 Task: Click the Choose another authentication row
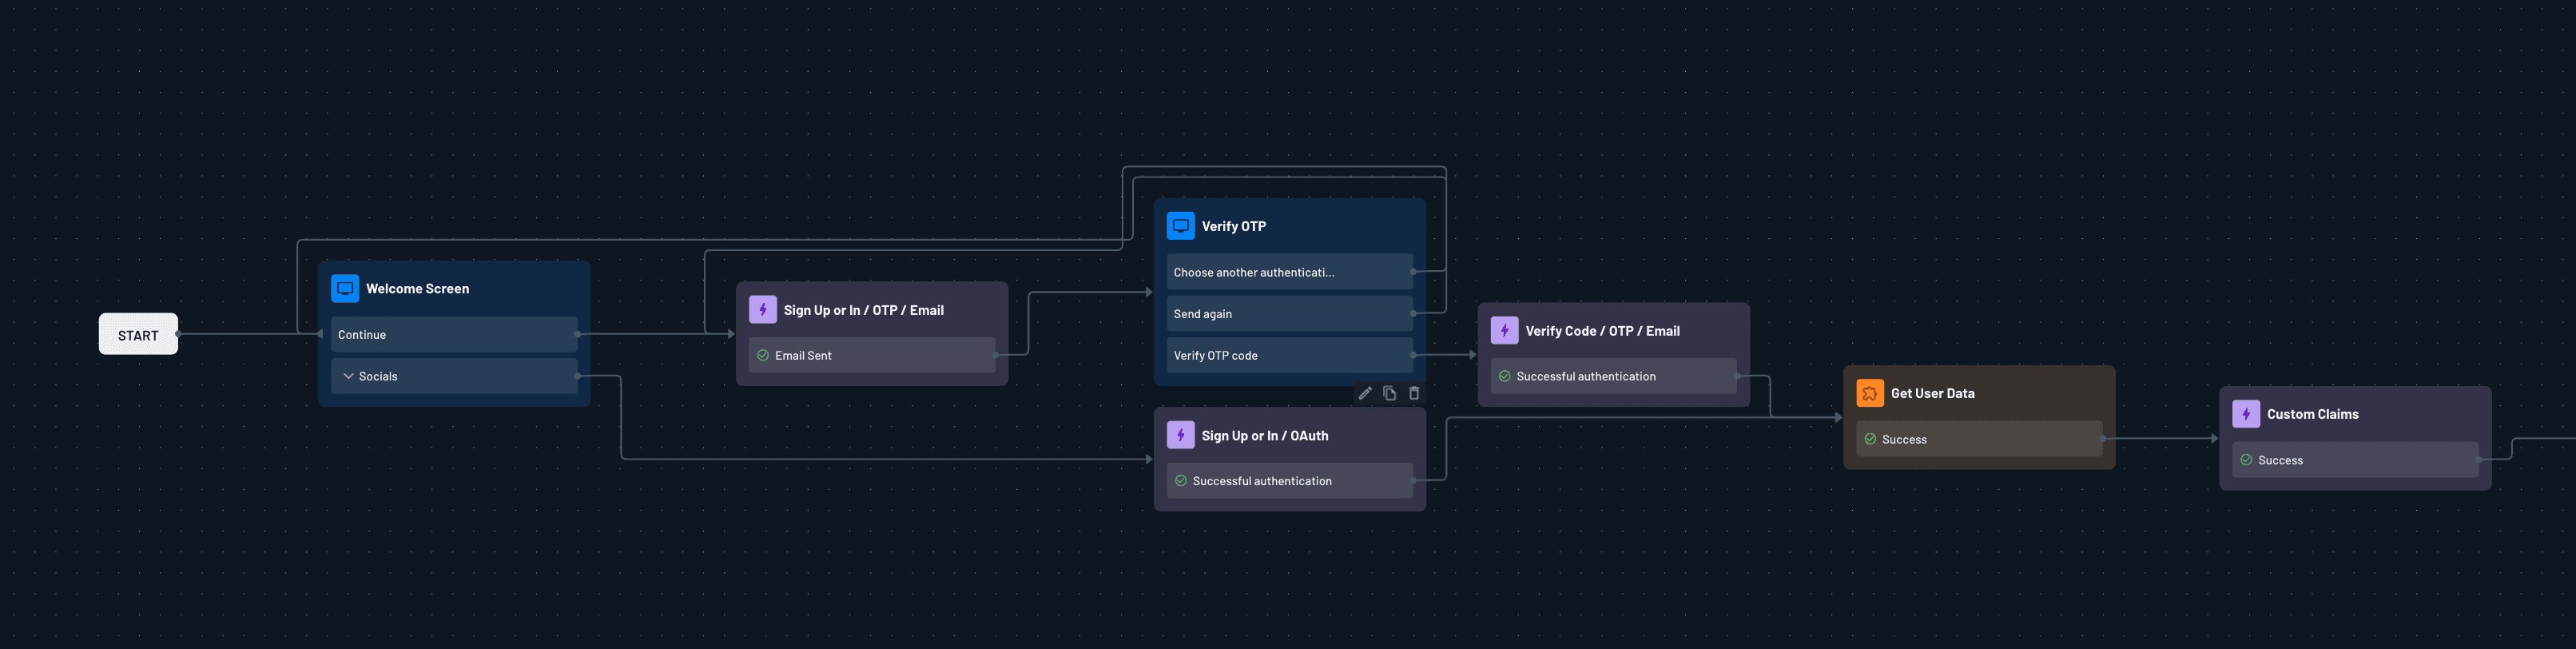pyautogui.click(x=1288, y=272)
